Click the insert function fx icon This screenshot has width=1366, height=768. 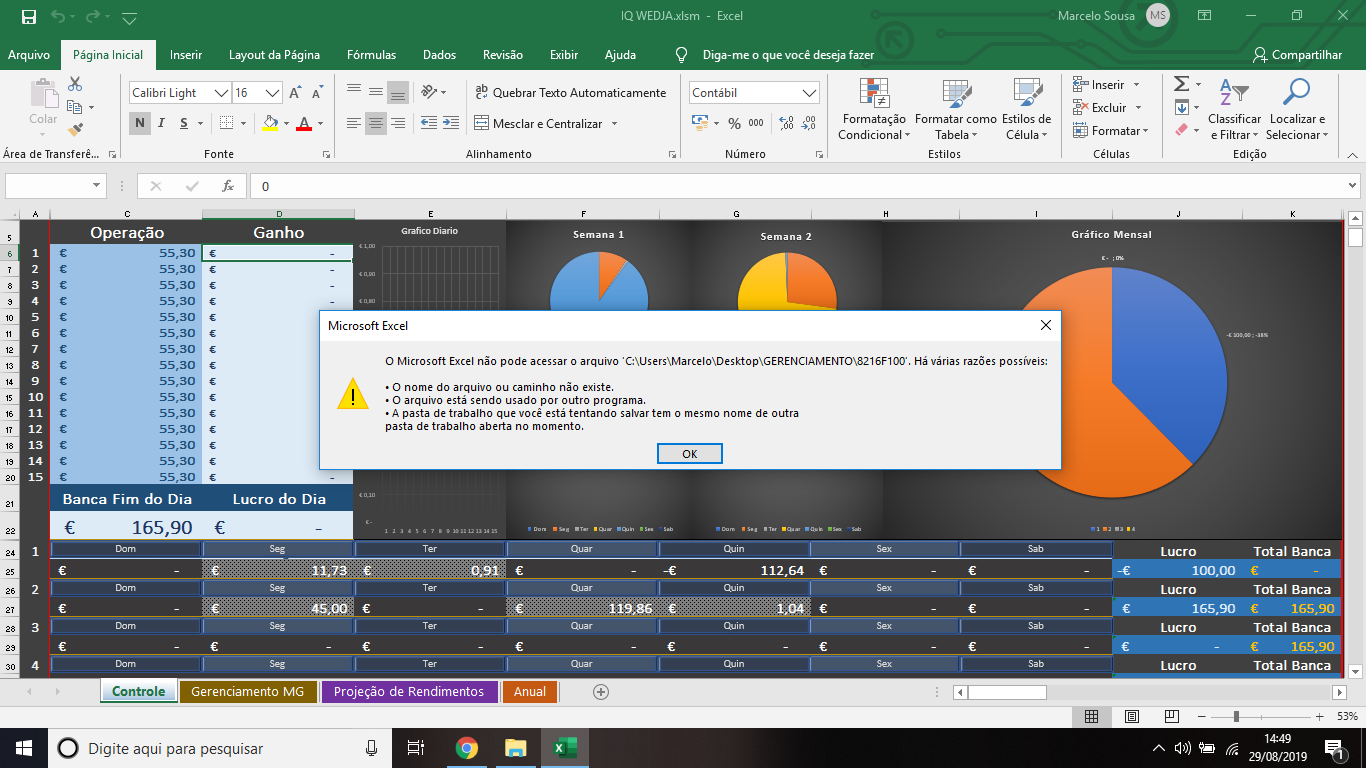228,186
